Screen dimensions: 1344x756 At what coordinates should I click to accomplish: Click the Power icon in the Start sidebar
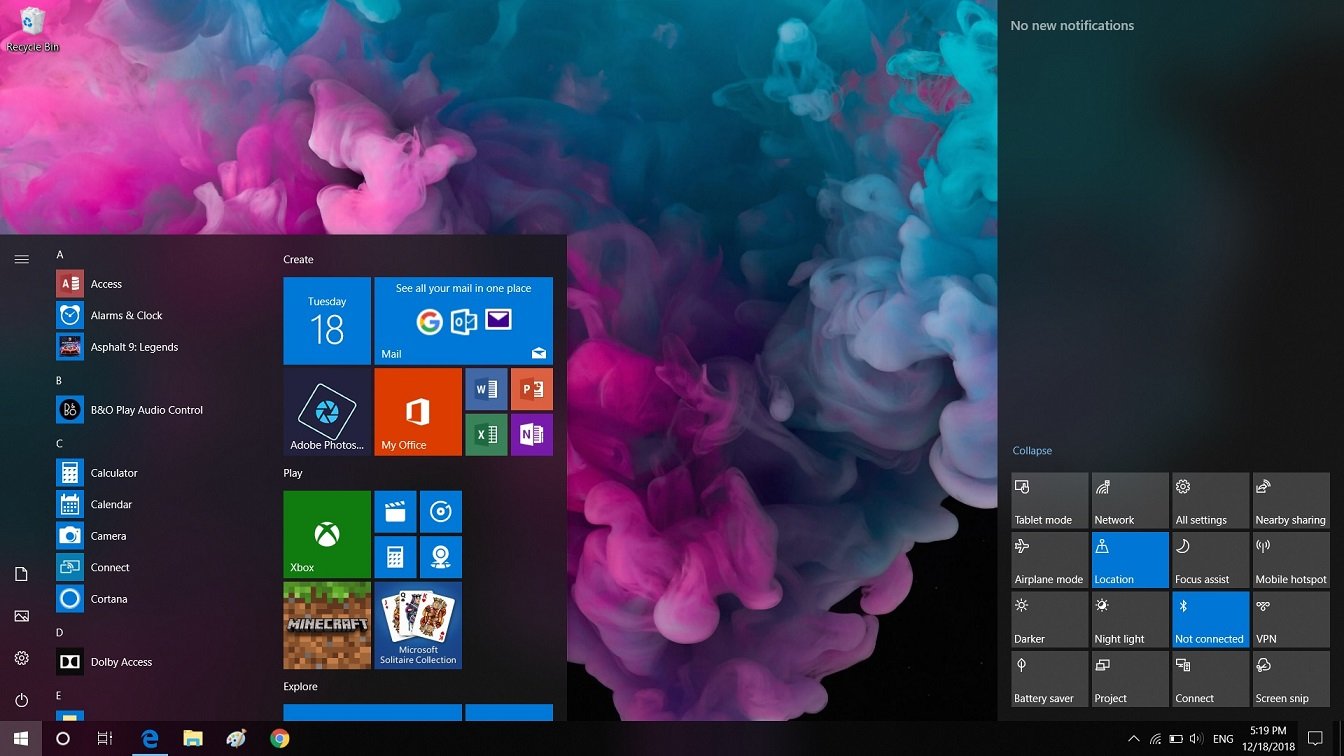(x=21, y=699)
